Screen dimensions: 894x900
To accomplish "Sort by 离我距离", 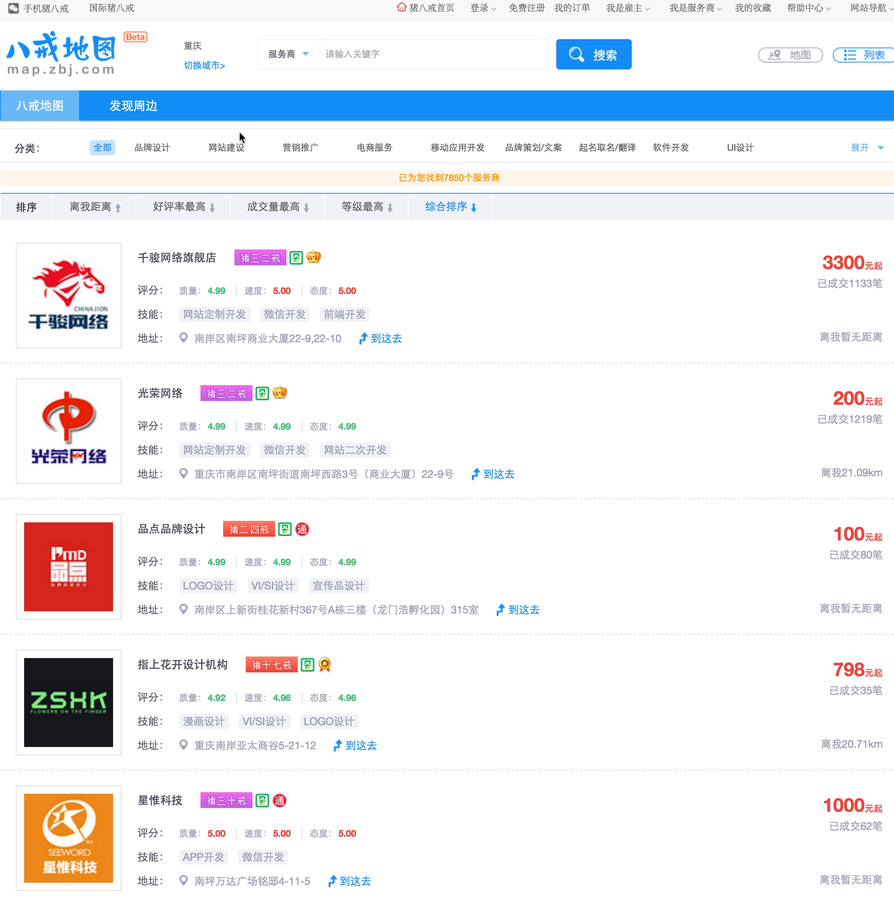I will (95, 207).
